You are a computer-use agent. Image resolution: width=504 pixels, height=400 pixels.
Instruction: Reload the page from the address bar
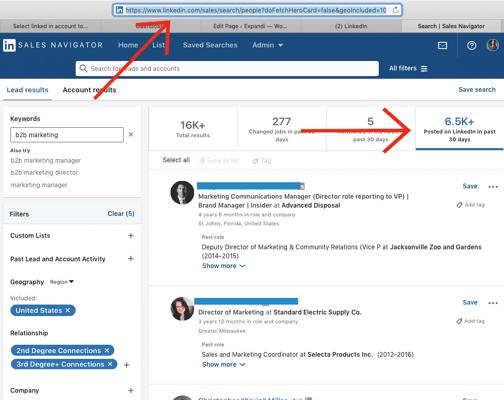click(x=395, y=10)
